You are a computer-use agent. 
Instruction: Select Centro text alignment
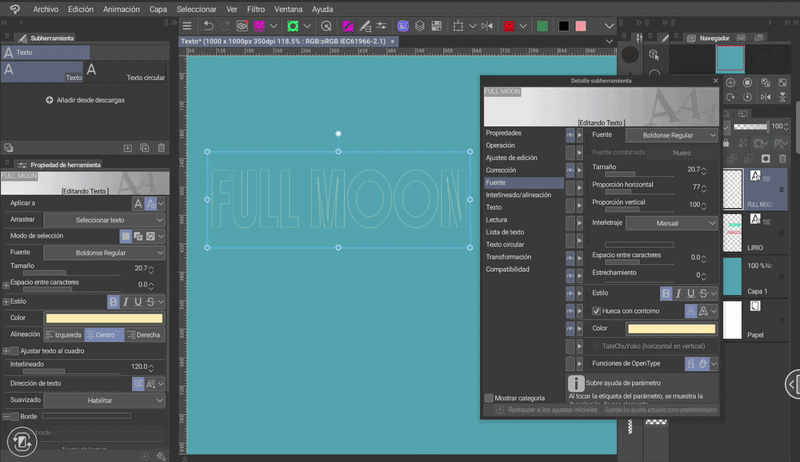pyautogui.click(x=105, y=334)
